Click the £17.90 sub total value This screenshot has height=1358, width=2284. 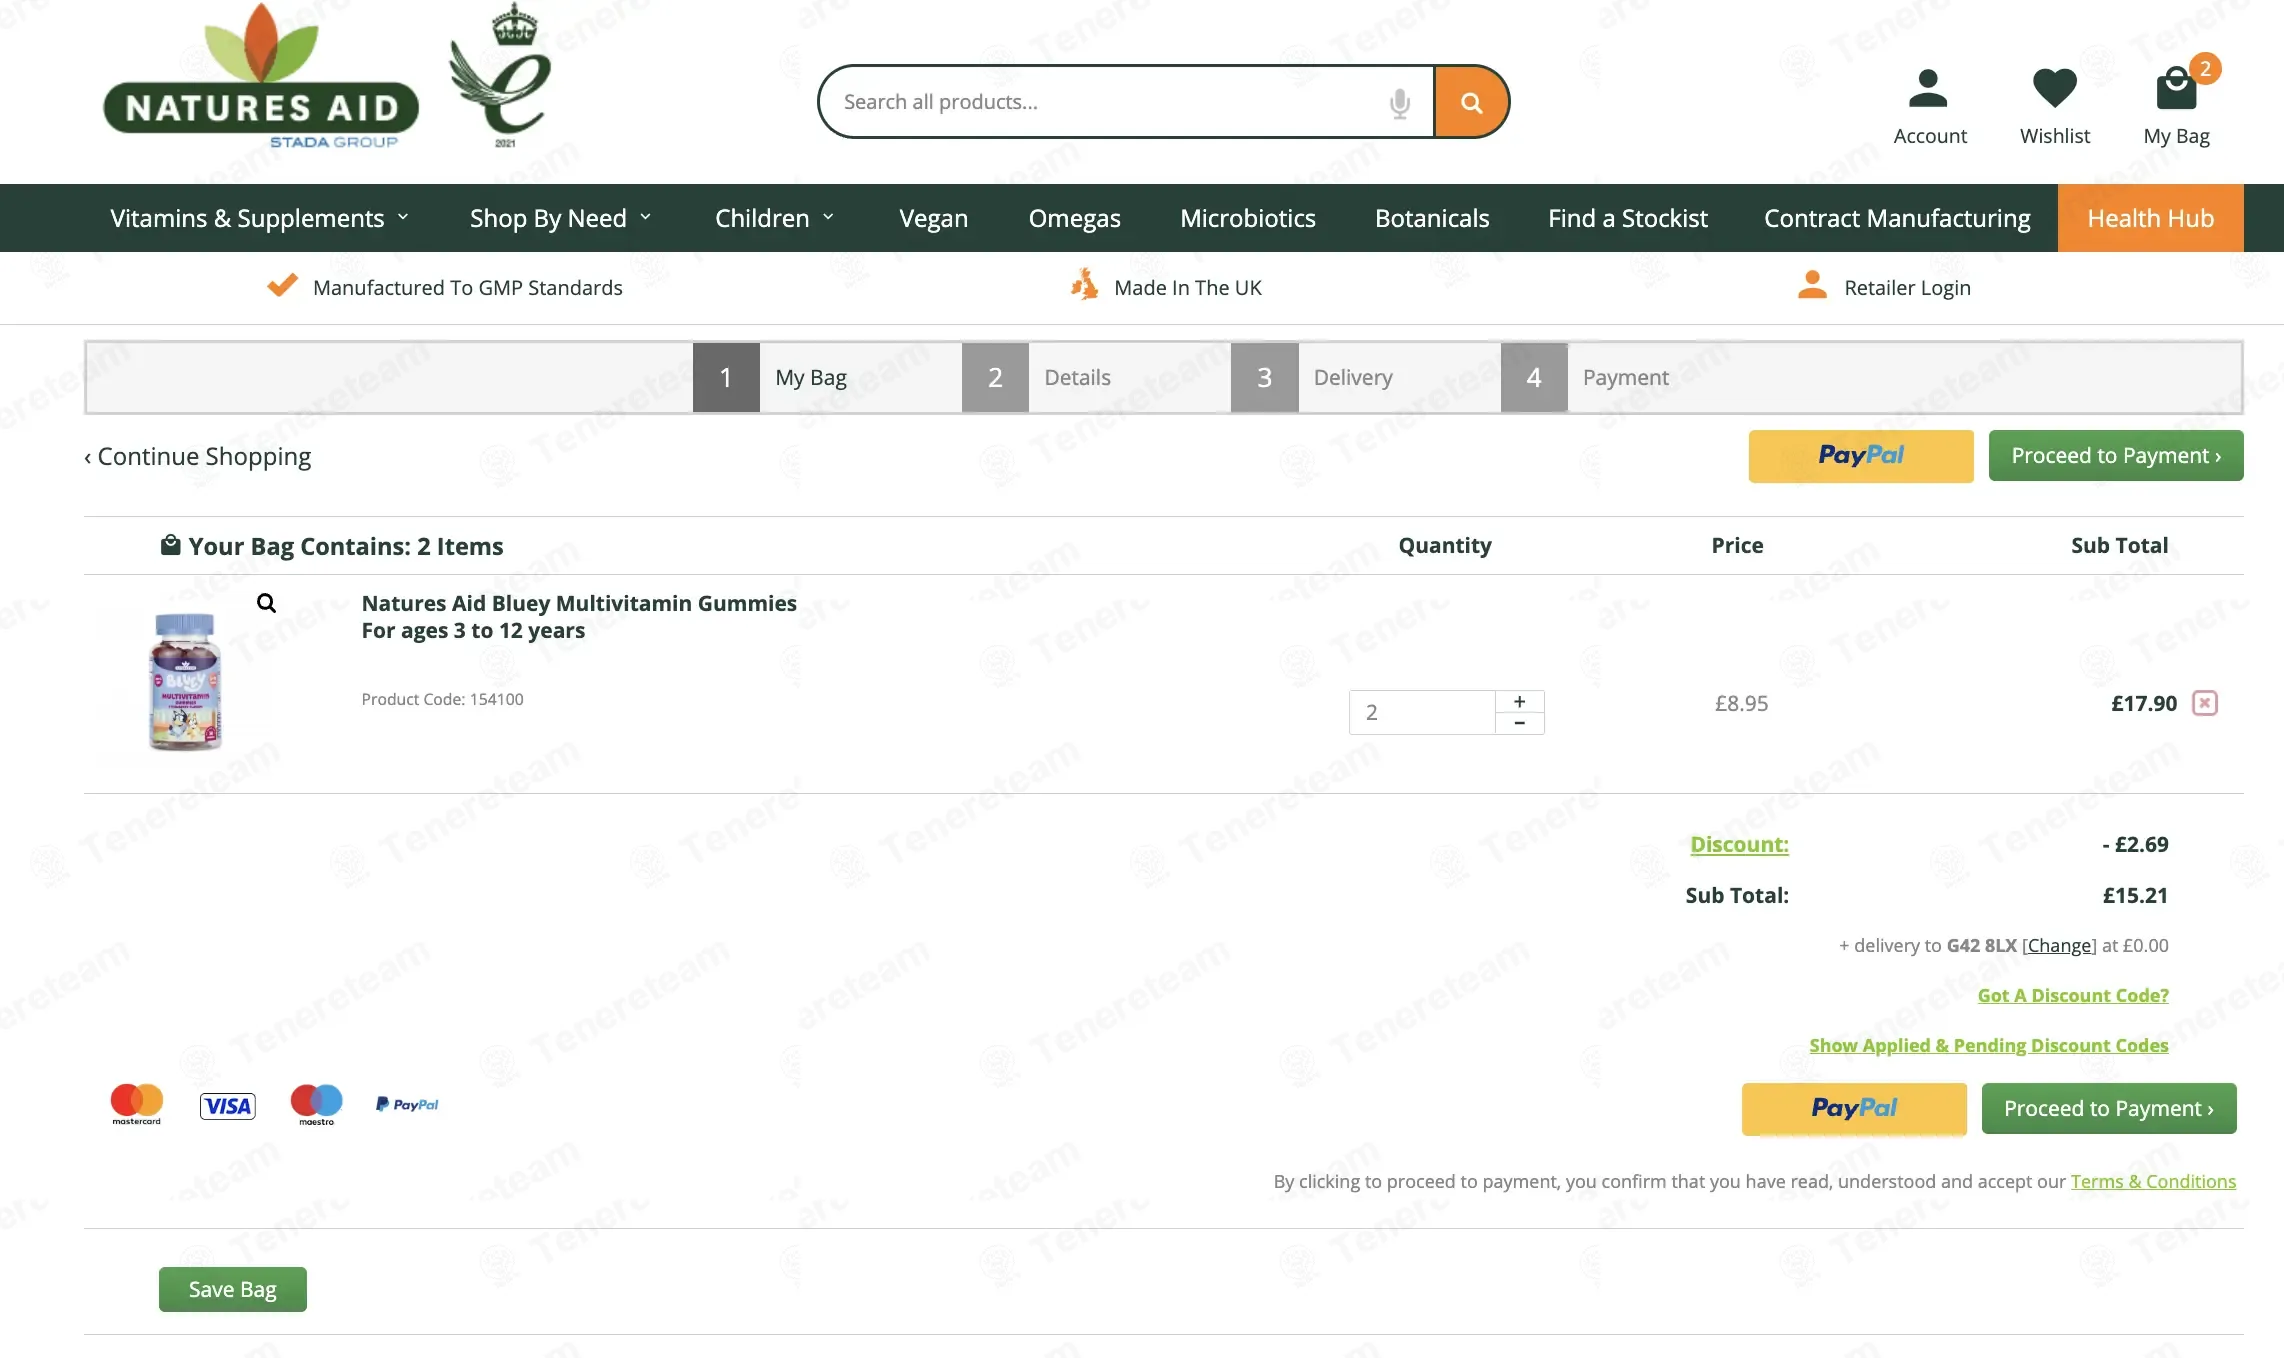point(2143,703)
